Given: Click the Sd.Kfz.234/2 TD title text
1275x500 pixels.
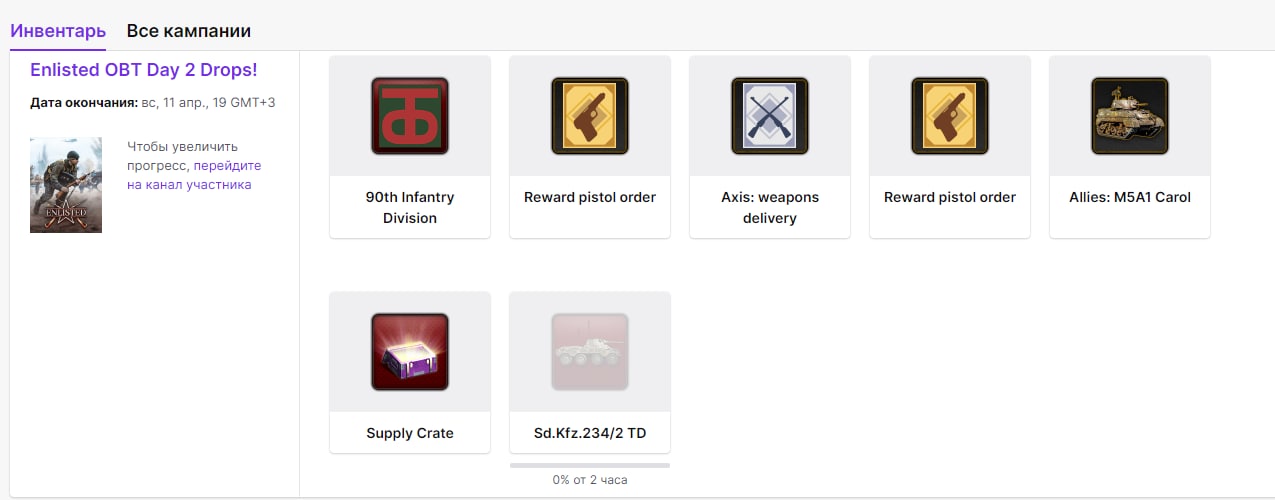Looking at the screenshot, I should pos(590,433).
